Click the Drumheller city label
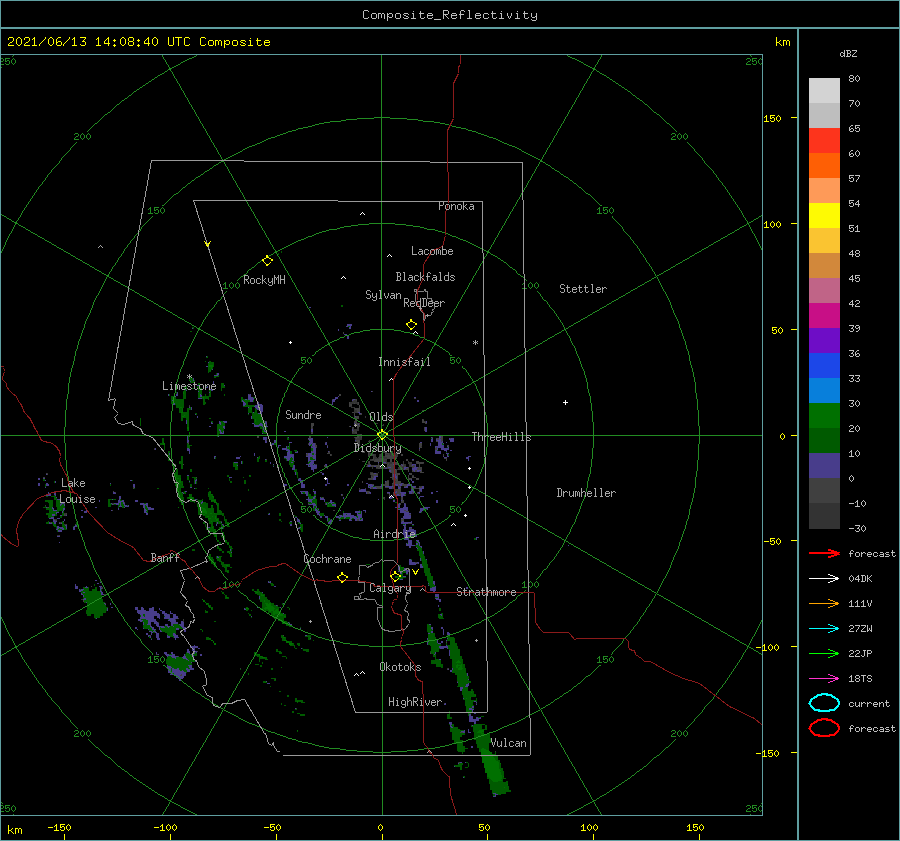900x841 pixels. [586, 493]
